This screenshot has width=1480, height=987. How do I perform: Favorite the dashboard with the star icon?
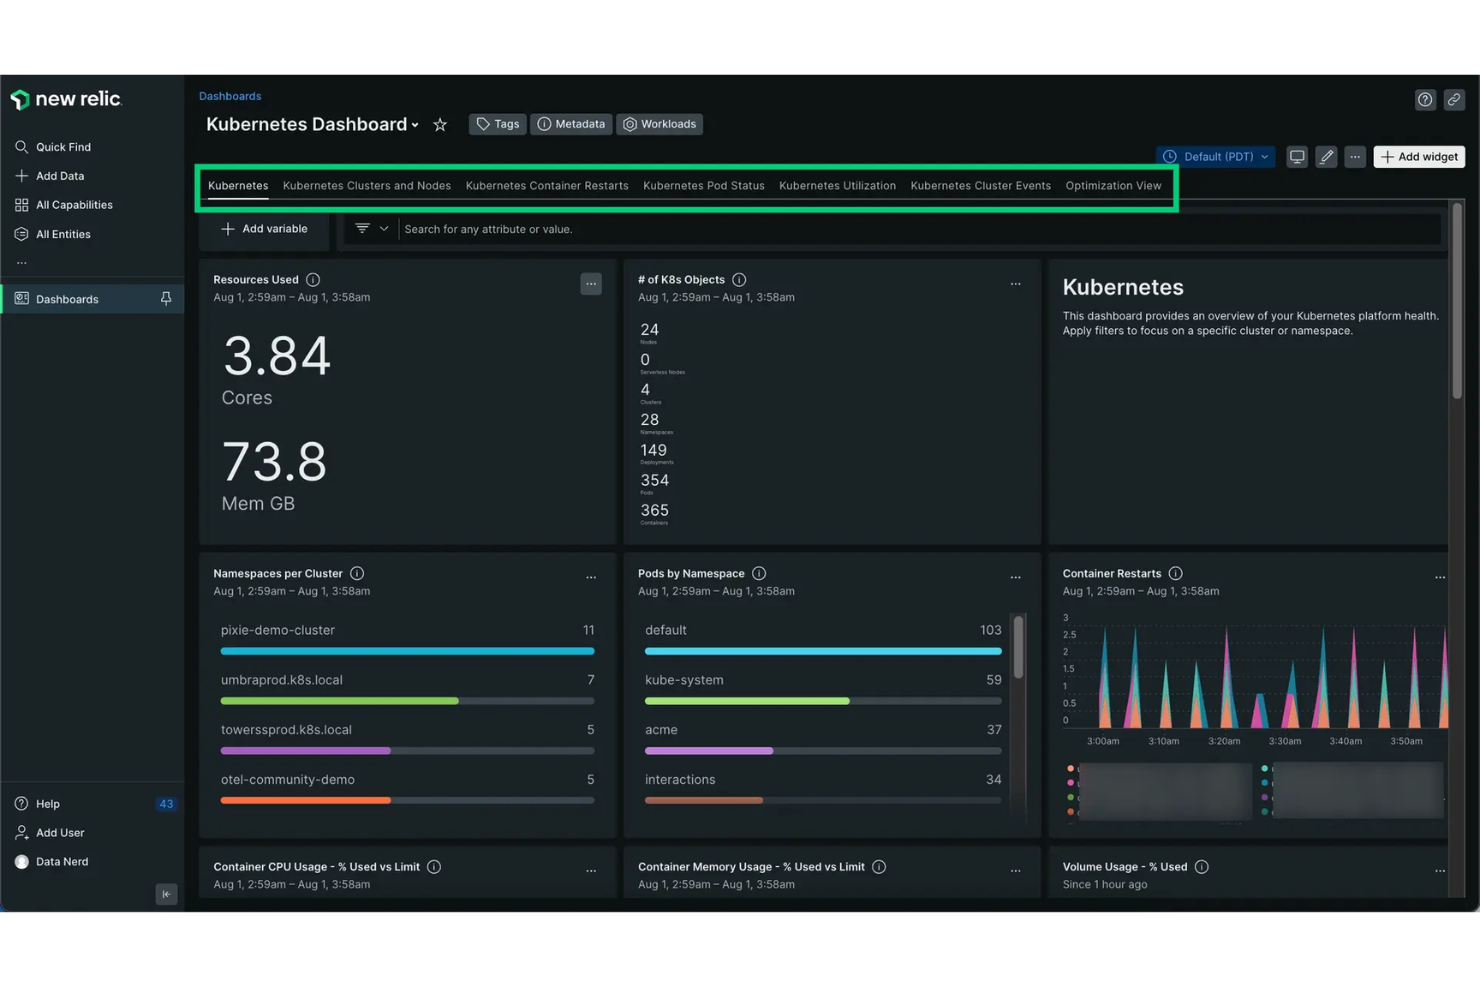[440, 125]
